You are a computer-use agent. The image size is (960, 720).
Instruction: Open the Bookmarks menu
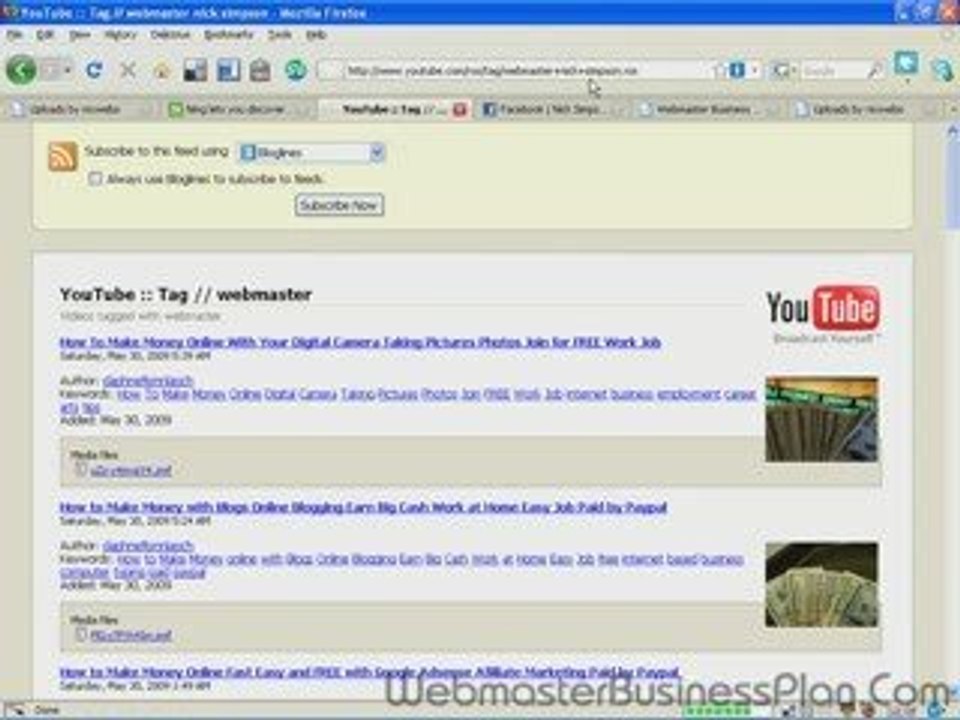(x=228, y=35)
